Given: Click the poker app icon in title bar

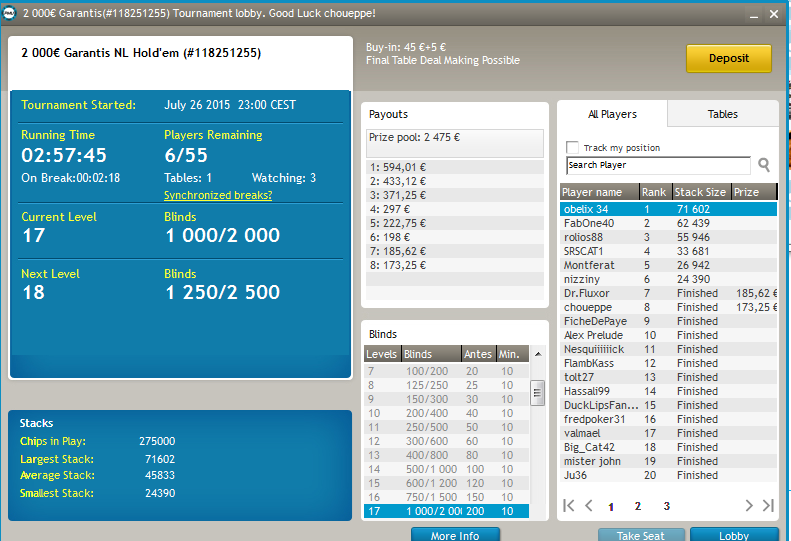Looking at the screenshot, I should coord(9,14).
